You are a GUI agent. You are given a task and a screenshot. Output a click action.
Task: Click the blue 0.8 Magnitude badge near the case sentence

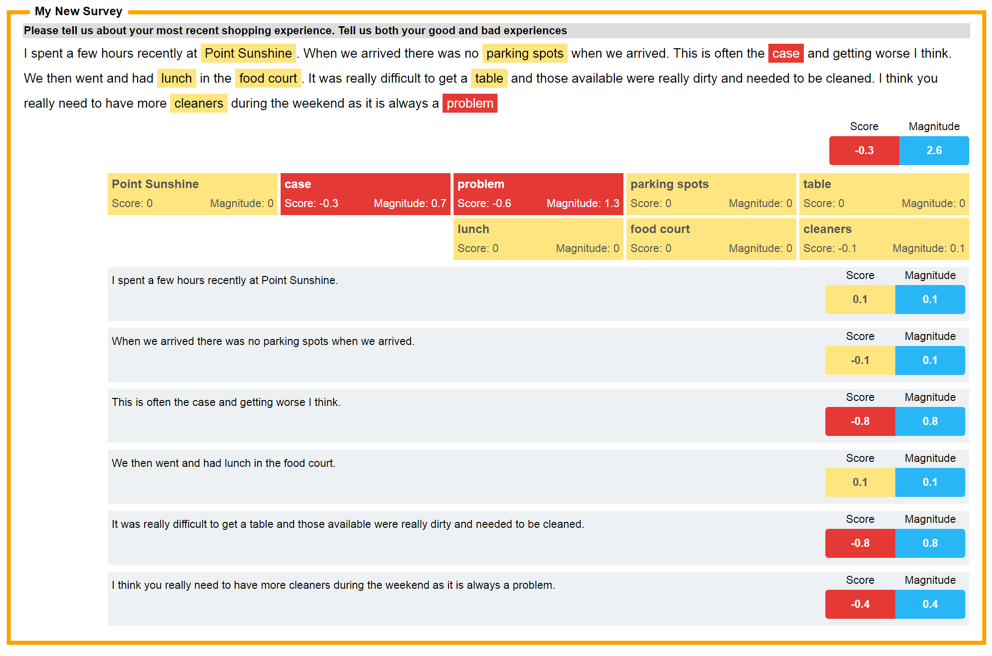coord(930,421)
